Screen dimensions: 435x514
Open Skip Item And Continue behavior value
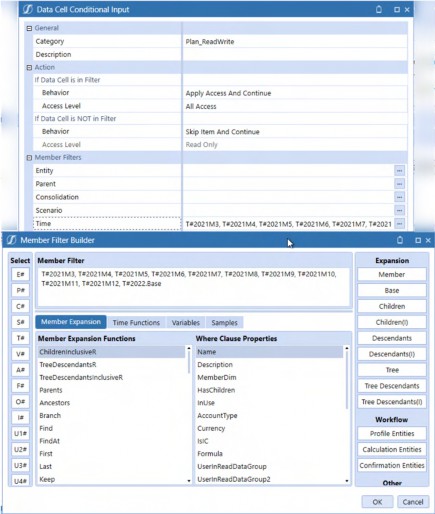295,132
